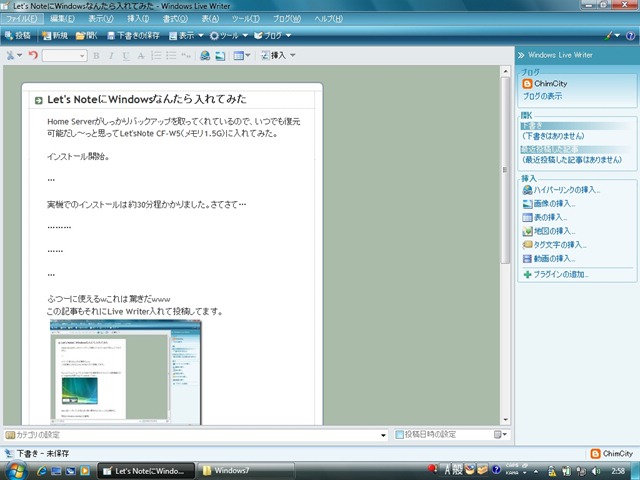Open a post with the 開く button
This screenshot has height=480, width=640.
[x=87, y=36]
